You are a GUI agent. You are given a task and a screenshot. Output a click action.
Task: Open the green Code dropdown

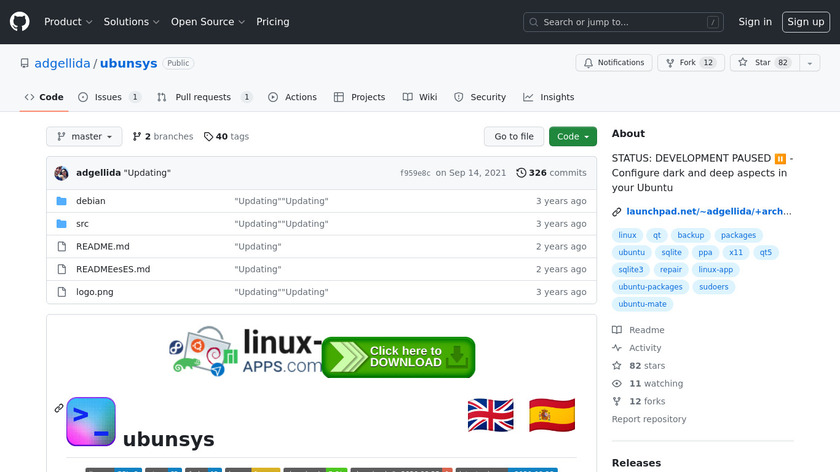572,137
